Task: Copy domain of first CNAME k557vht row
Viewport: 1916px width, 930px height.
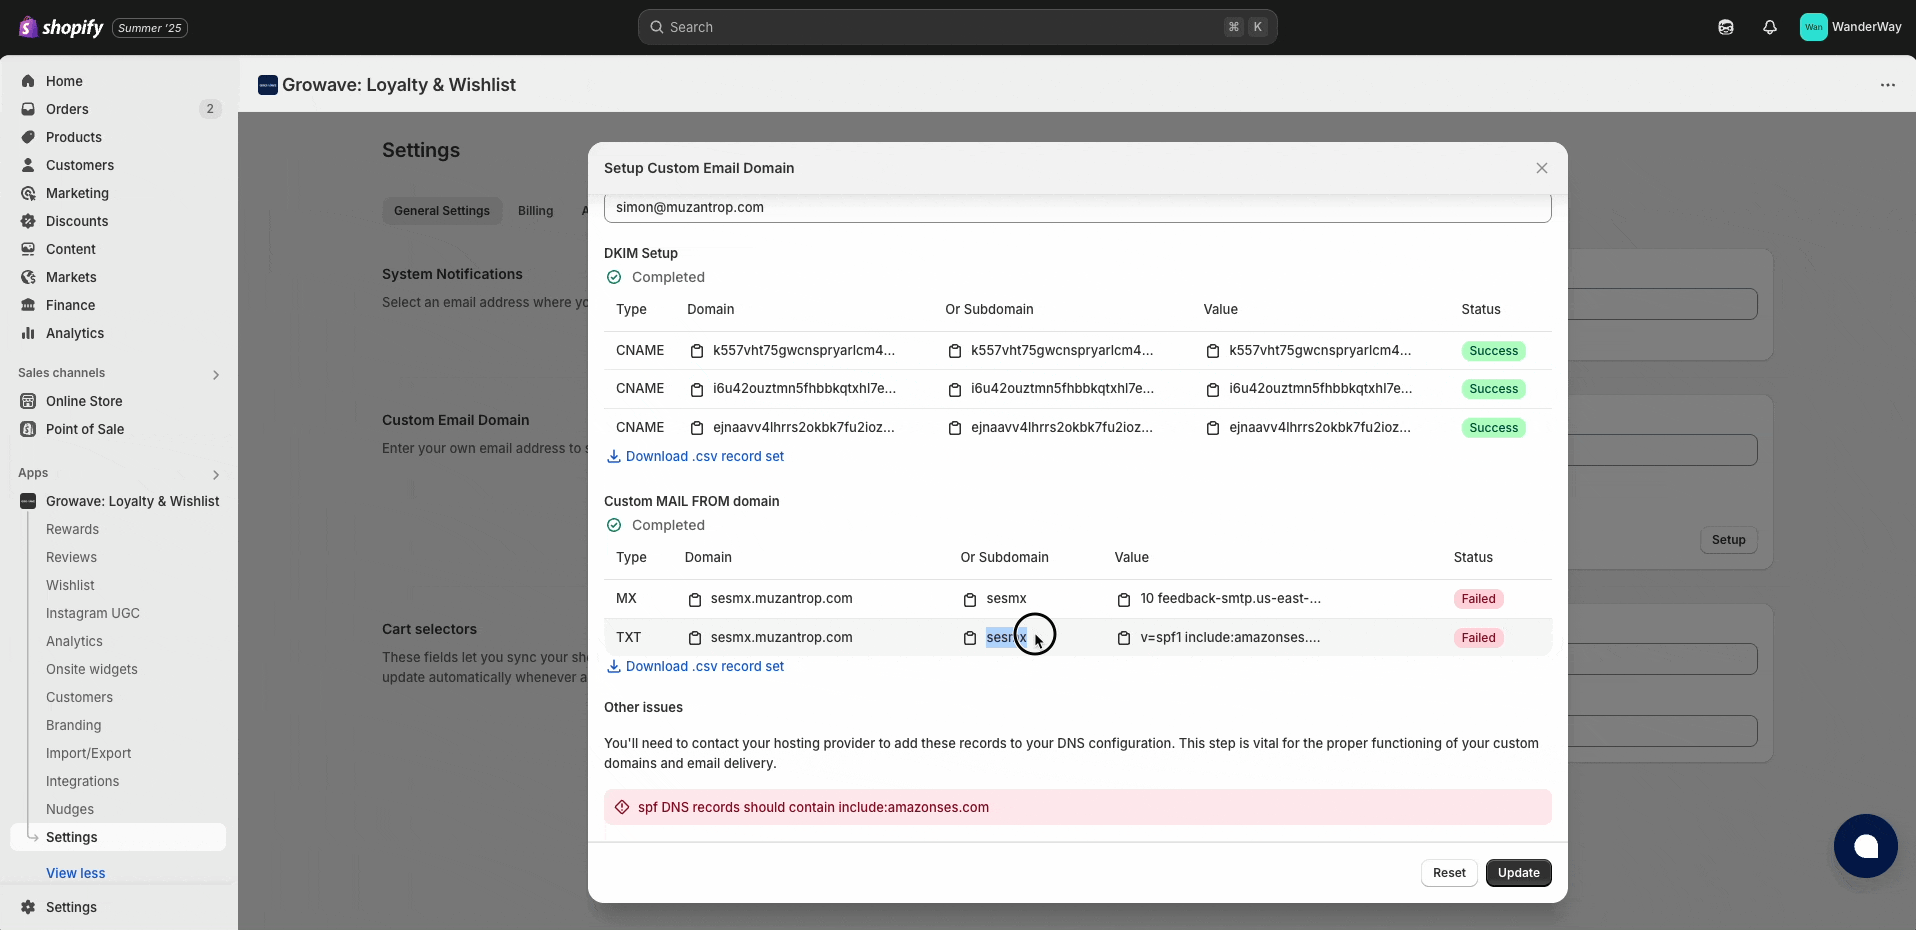Action: [697, 351]
